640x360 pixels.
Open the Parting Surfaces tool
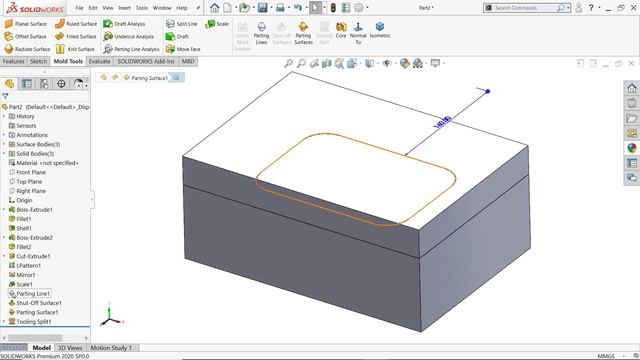pos(303,33)
